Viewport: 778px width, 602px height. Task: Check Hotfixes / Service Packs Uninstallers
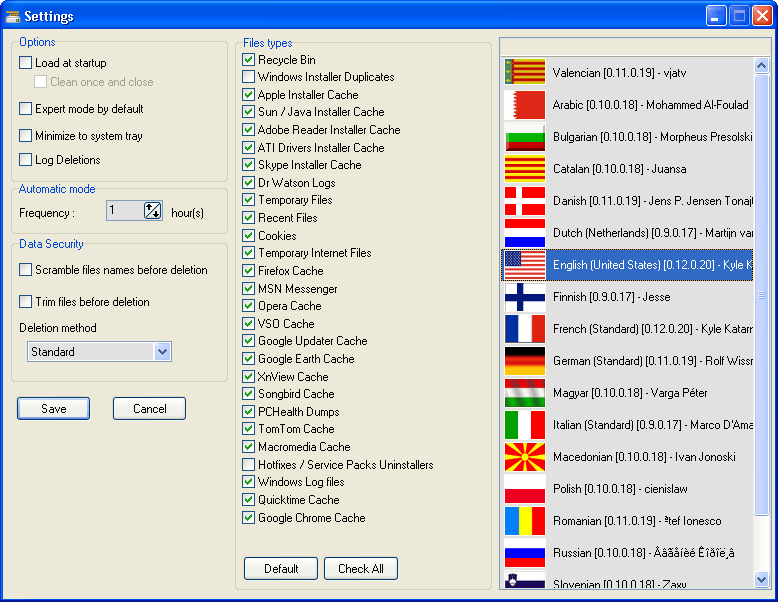(x=249, y=465)
